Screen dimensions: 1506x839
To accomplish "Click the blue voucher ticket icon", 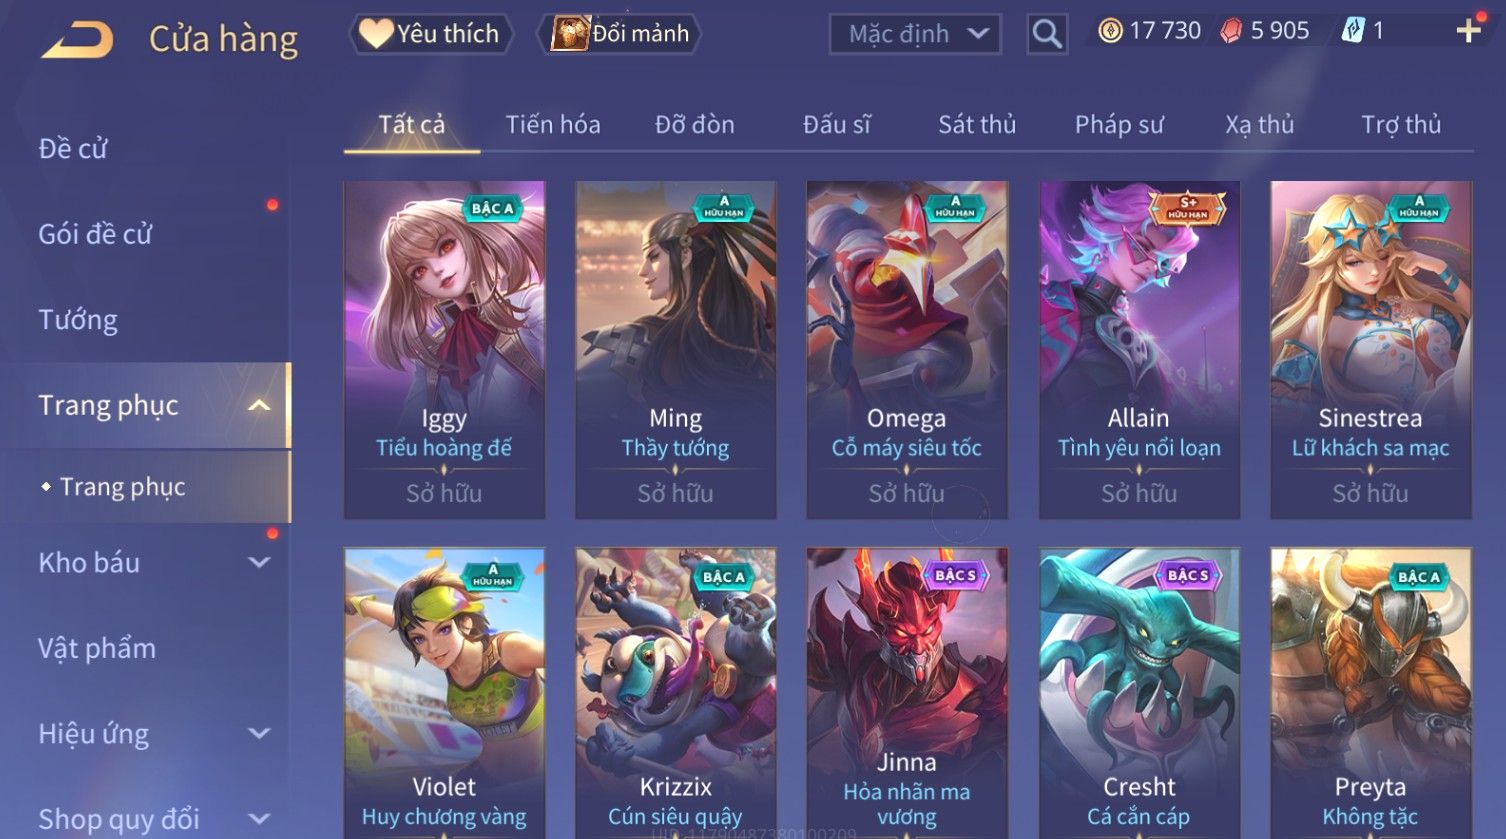I will 1352,31.
